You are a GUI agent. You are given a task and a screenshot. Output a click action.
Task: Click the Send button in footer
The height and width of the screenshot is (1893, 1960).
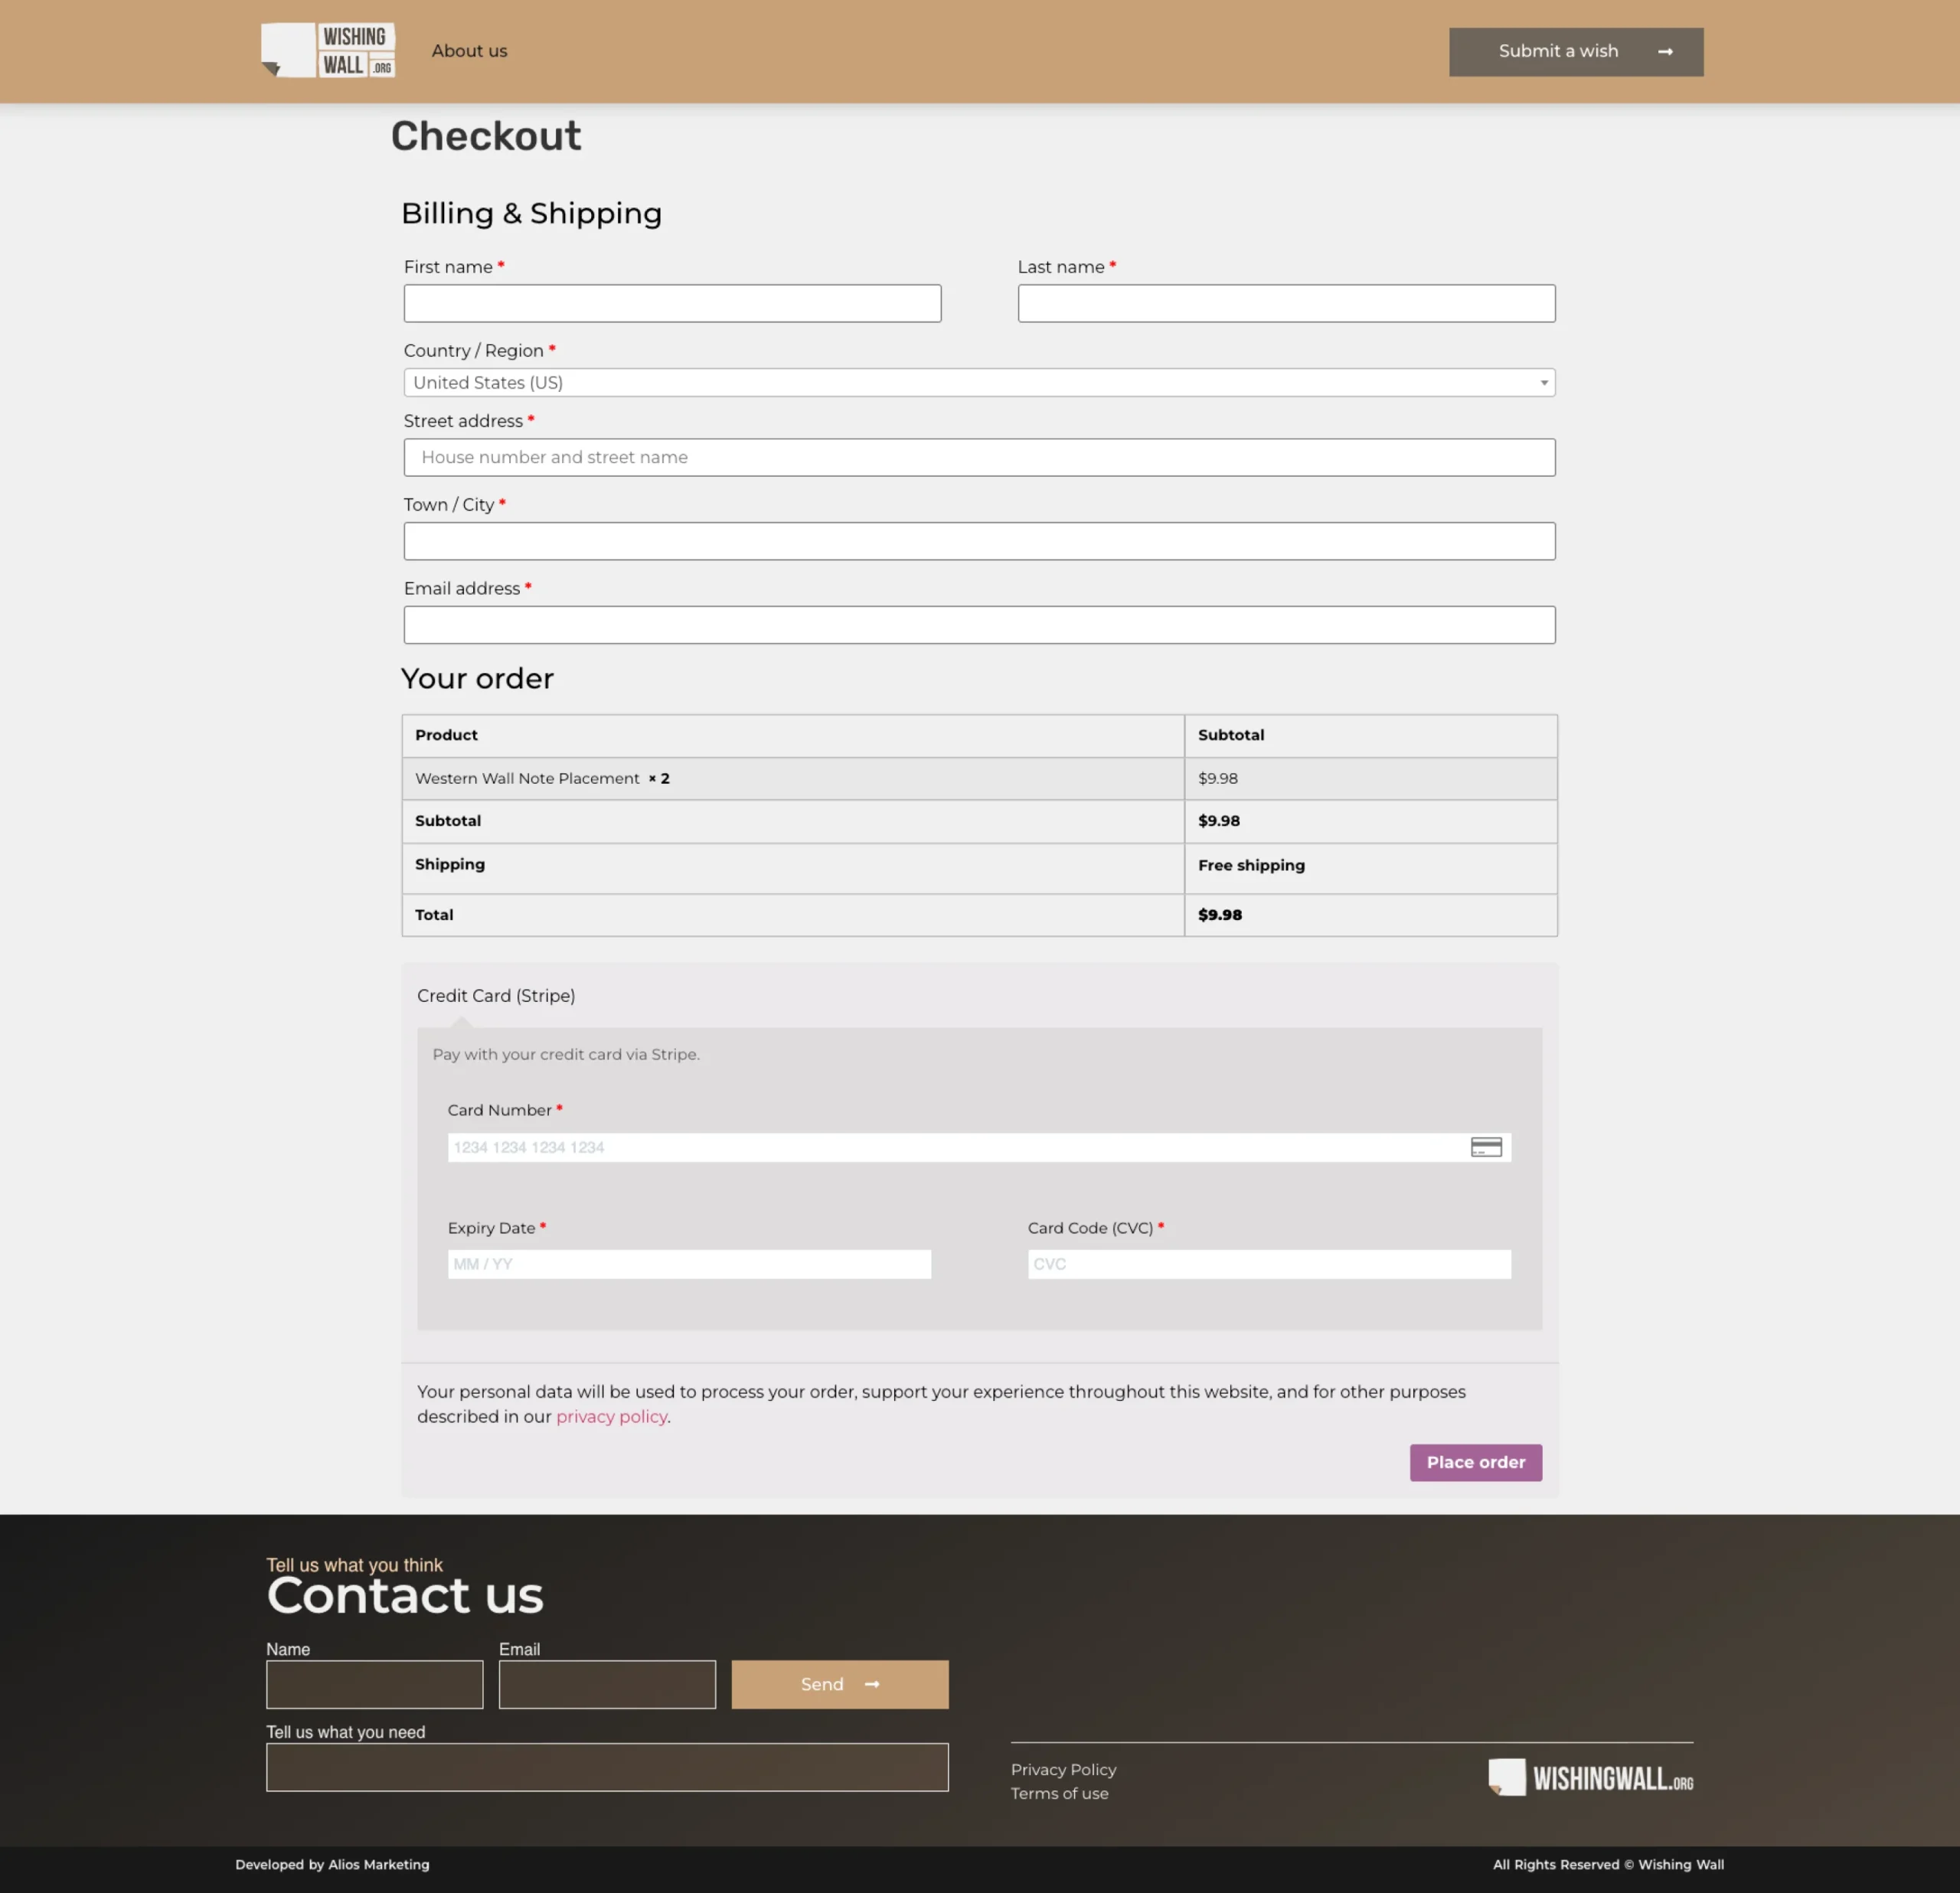[x=840, y=1685]
